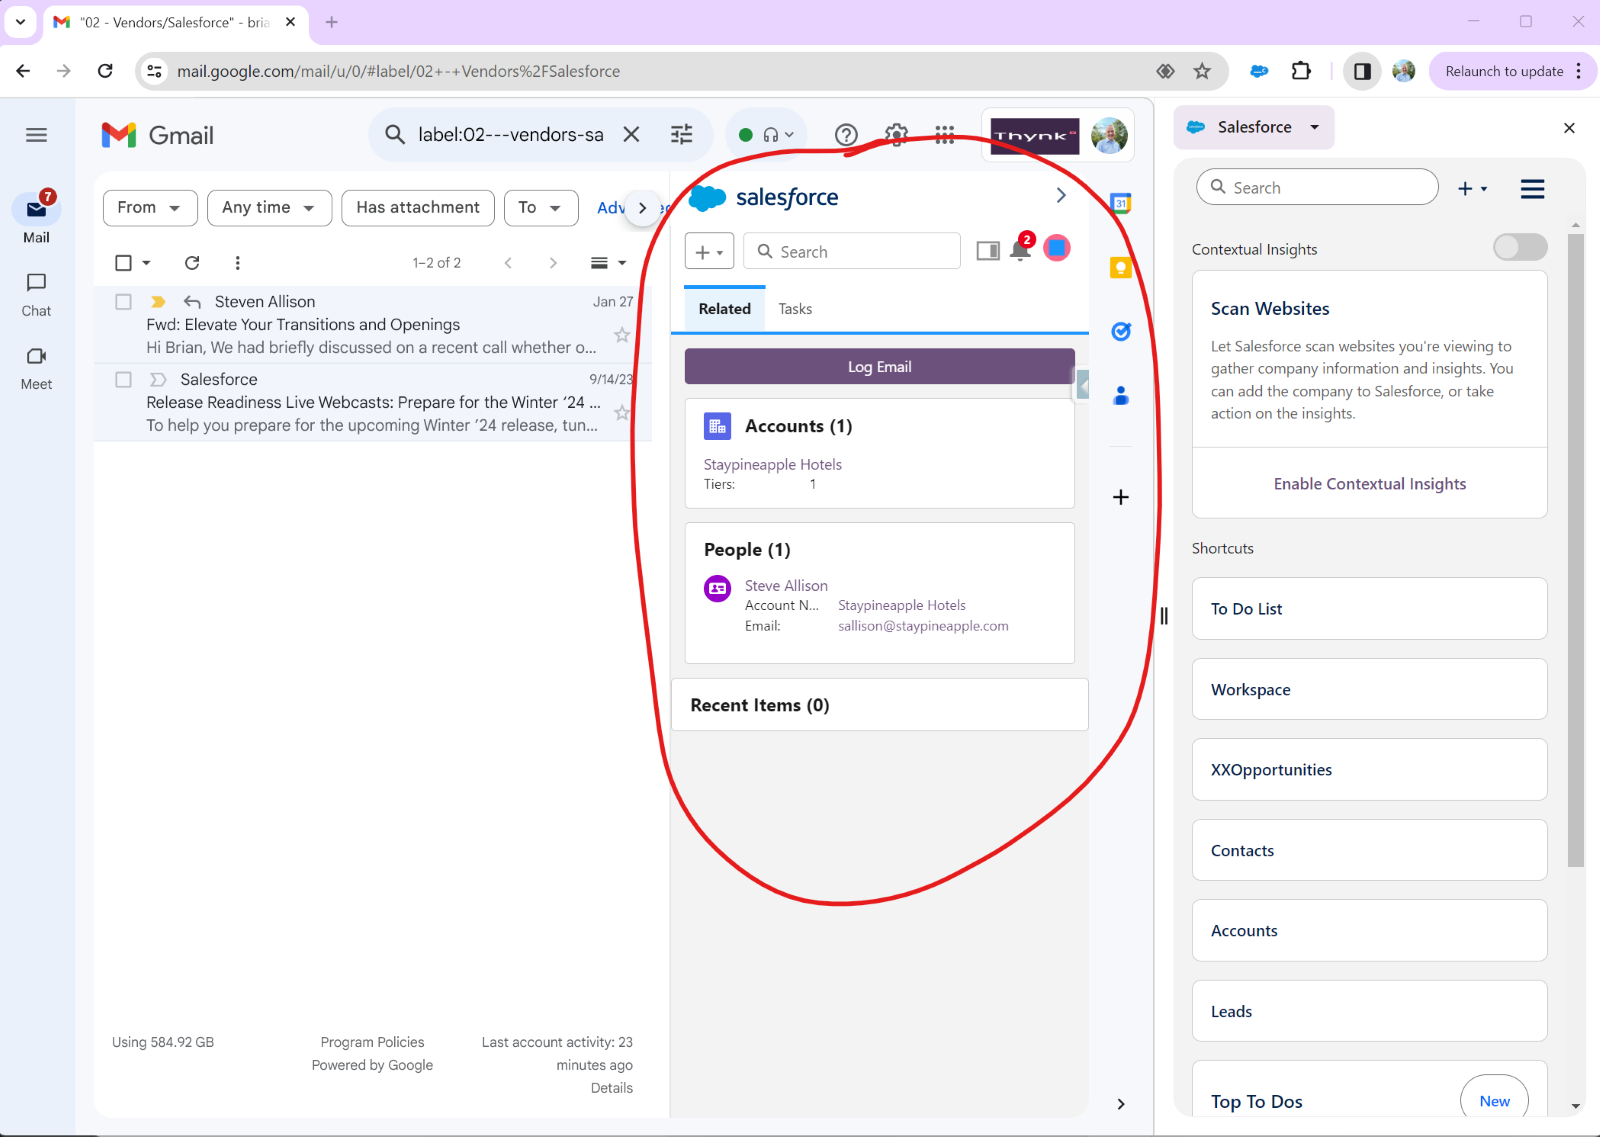Click the Has attachment filter chip
1600x1137 pixels.
tap(418, 208)
